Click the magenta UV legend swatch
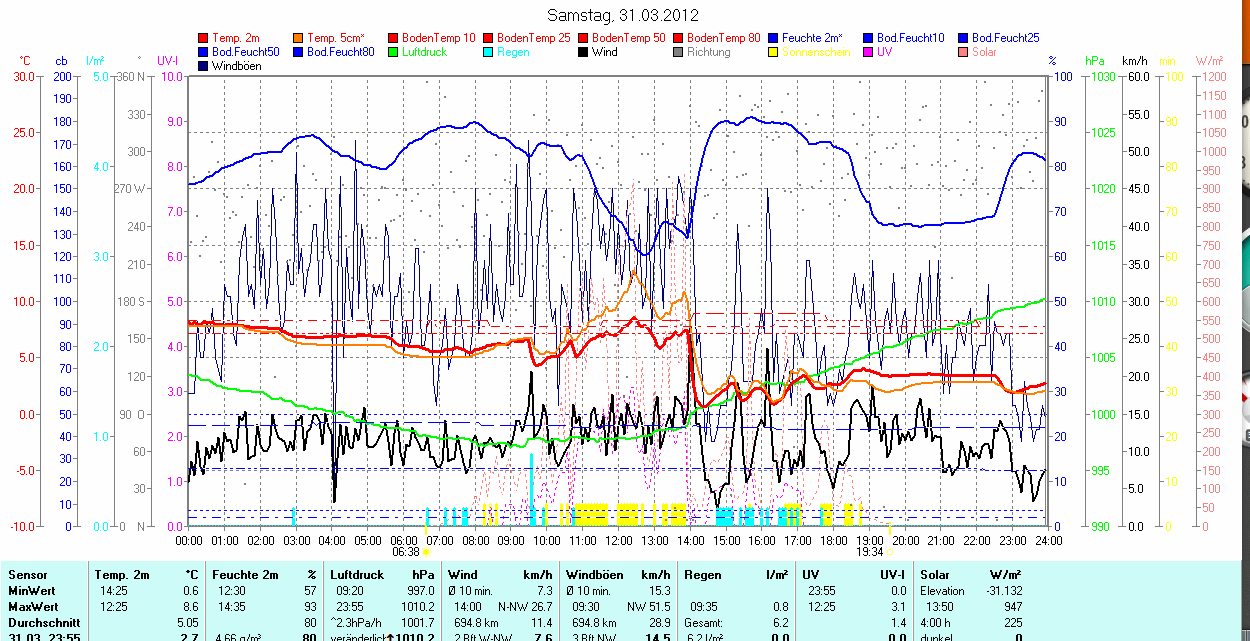The height and width of the screenshot is (641, 1250). (868, 52)
